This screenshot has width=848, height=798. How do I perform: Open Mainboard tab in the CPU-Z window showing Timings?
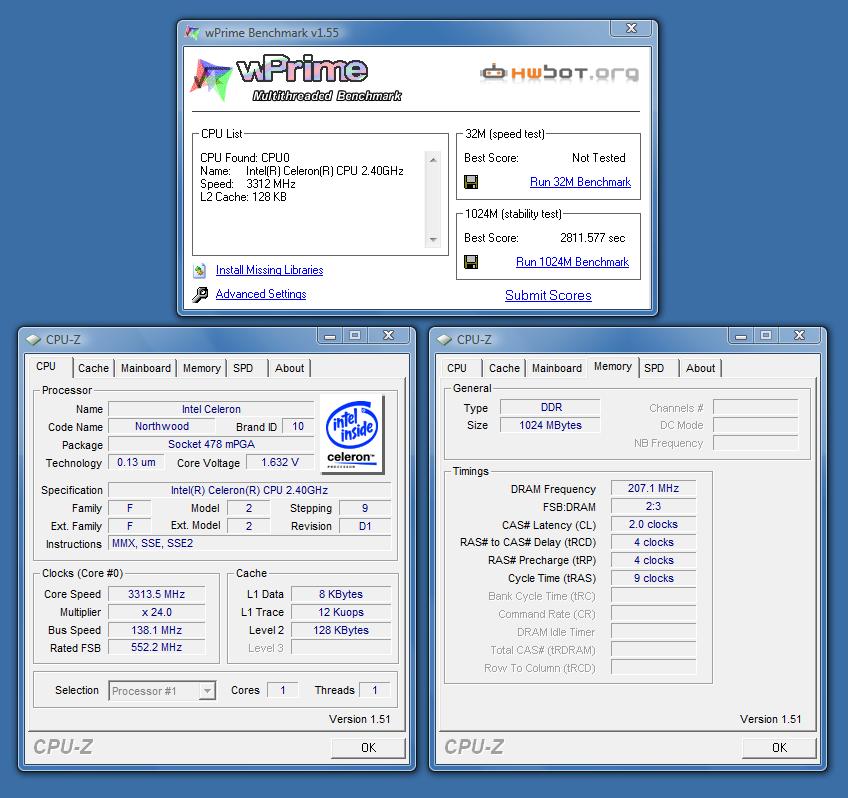click(x=556, y=368)
